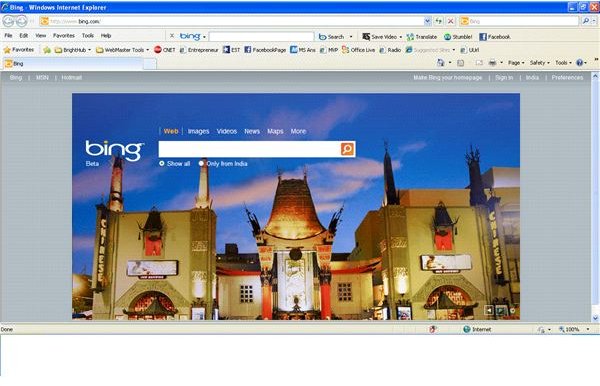The width and height of the screenshot is (600, 386).
Task: Click the orange Bing search magnifier button
Action: point(347,149)
